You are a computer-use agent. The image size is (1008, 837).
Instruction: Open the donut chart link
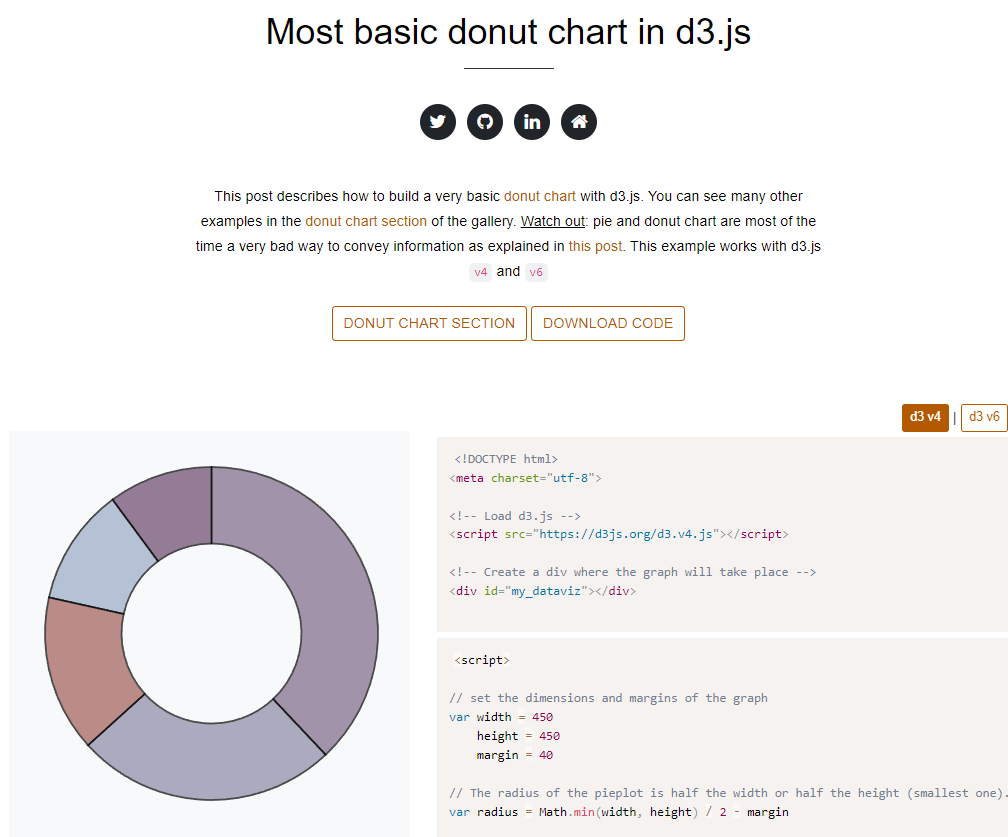pyautogui.click(x=539, y=196)
